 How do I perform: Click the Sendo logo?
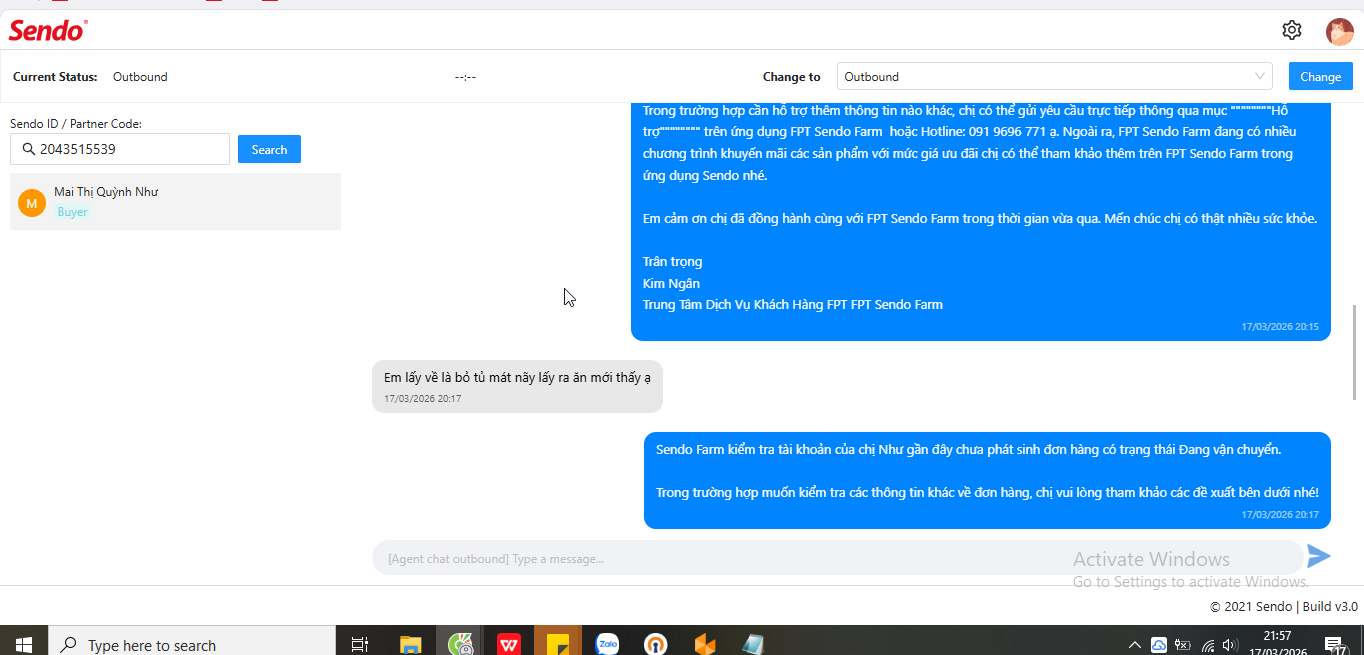pyautogui.click(x=48, y=31)
